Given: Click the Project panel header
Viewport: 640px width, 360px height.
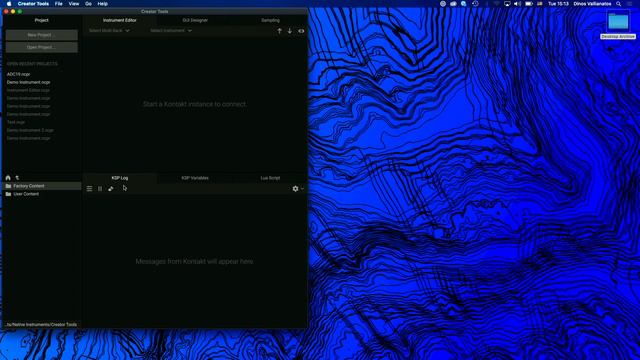Looking at the screenshot, I should click(41, 20).
